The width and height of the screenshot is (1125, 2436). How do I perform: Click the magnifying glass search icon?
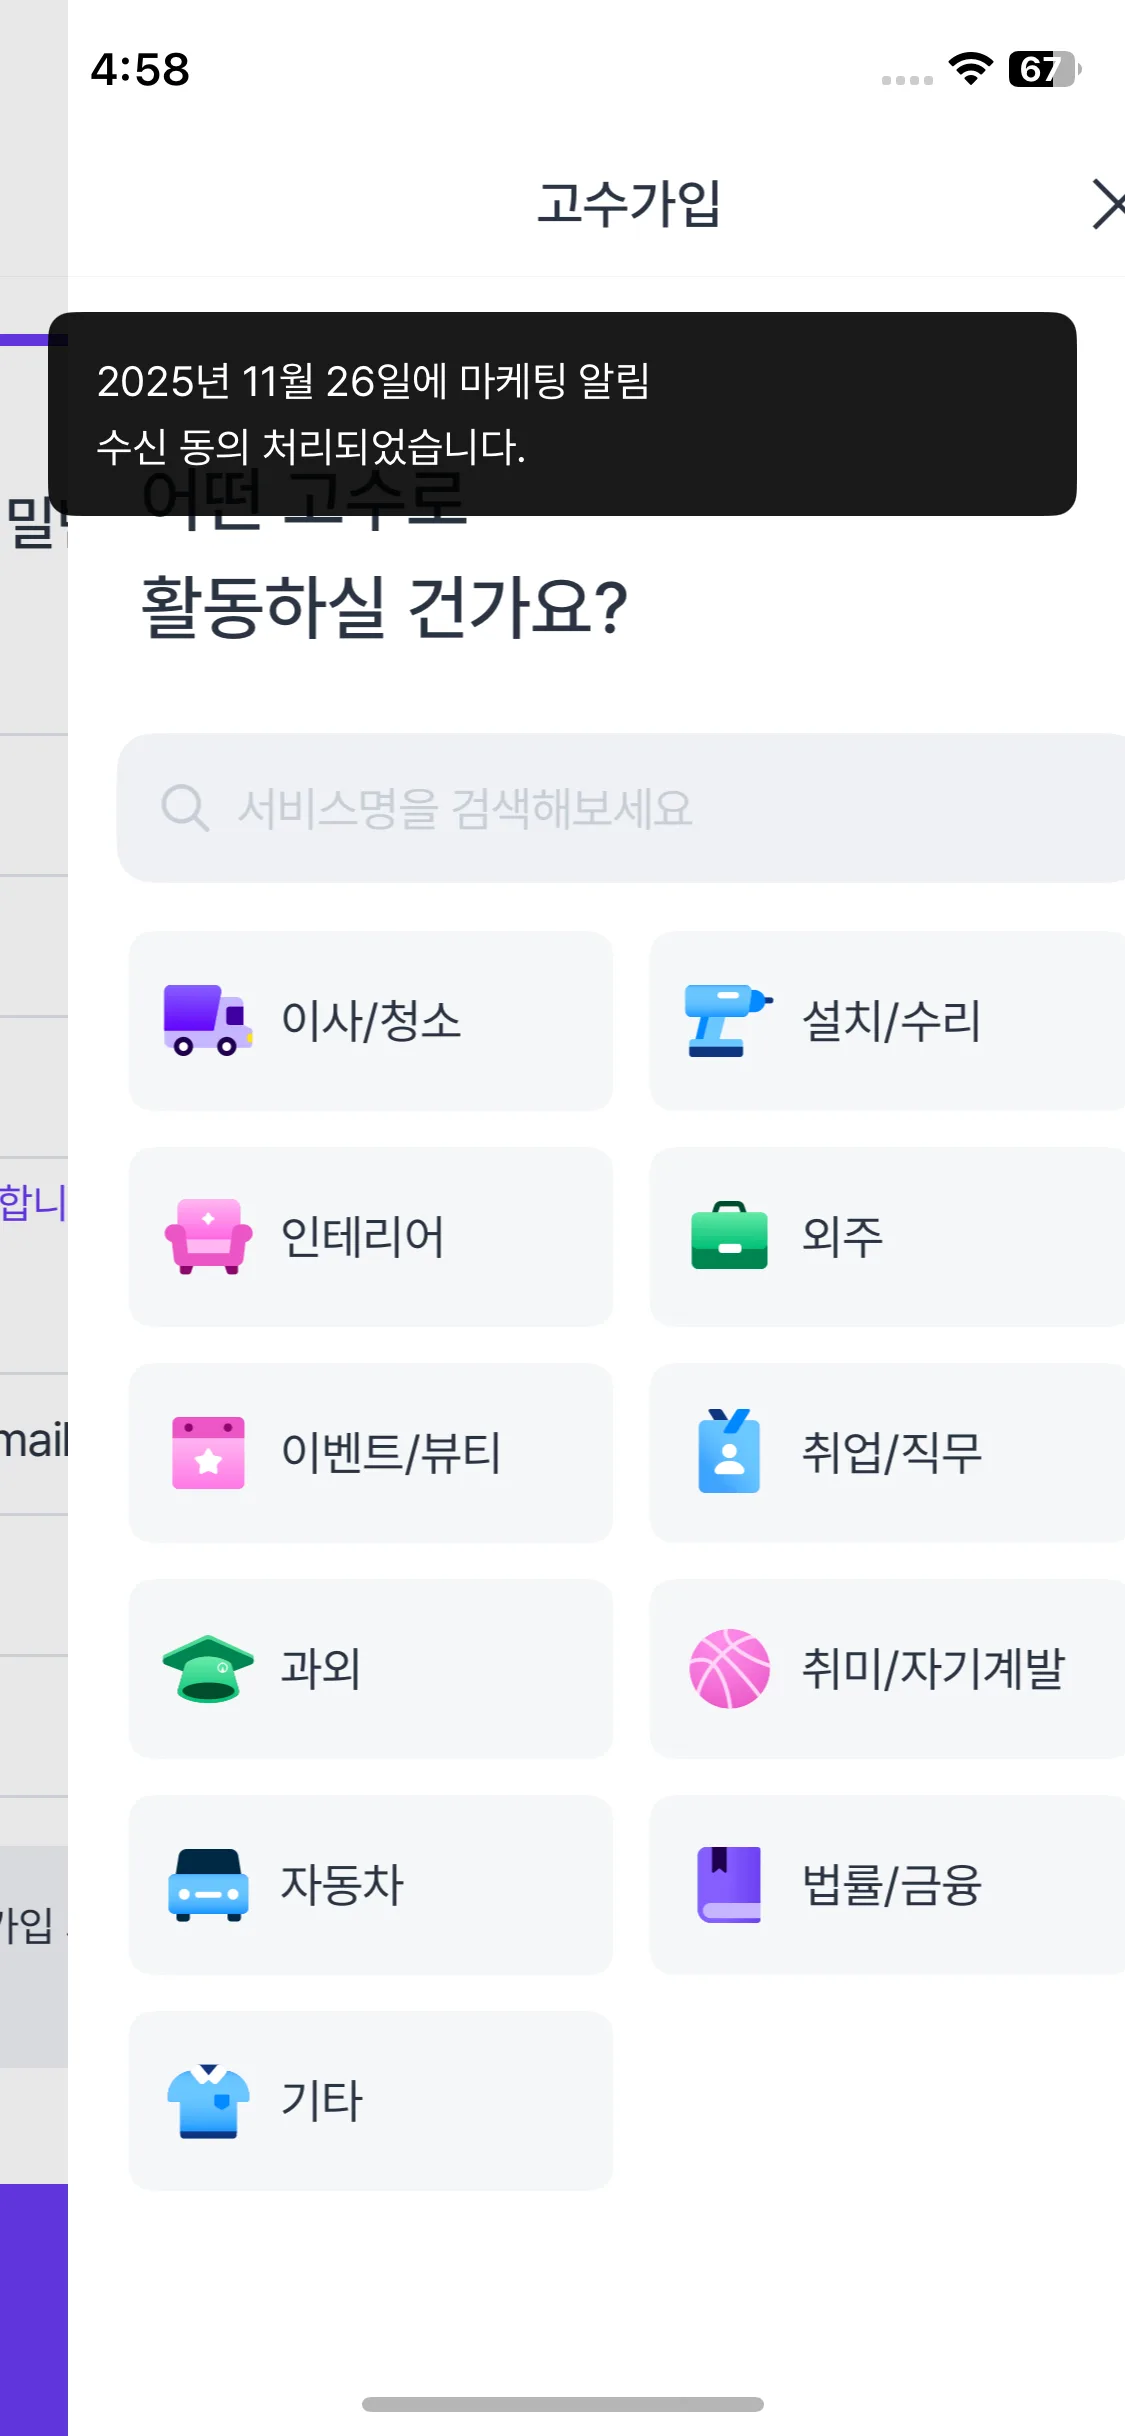tap(185, 808)
